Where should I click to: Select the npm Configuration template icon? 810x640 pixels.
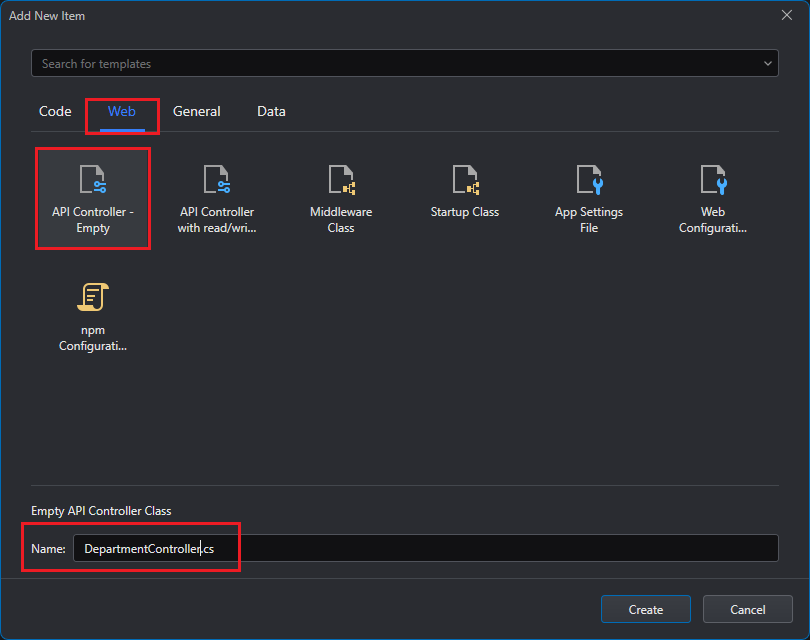[x=93, y=298]
